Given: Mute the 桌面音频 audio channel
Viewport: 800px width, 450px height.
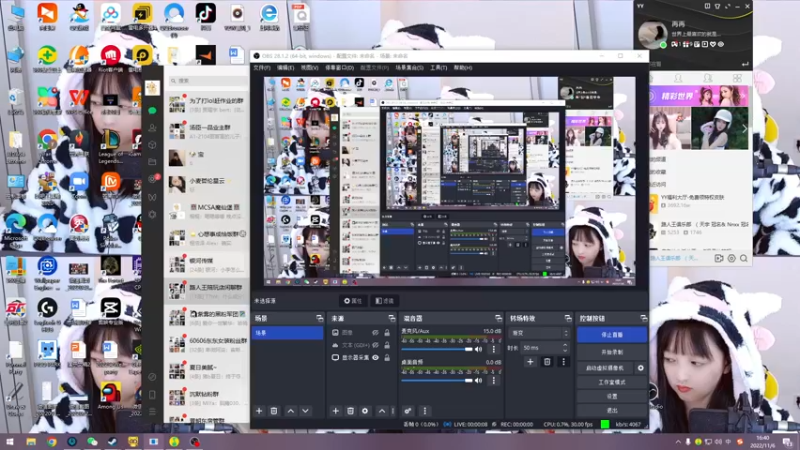Looking at the screenshot, I should (x=479, y=381).
